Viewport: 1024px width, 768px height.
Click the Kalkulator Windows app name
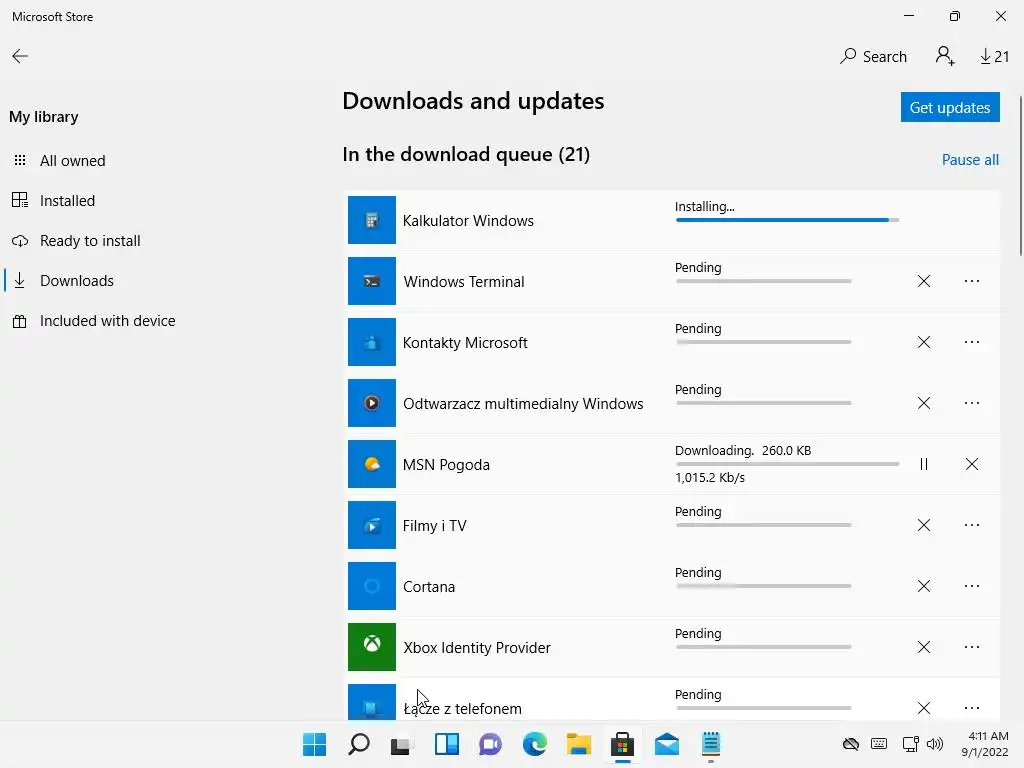tap(468, 221)
